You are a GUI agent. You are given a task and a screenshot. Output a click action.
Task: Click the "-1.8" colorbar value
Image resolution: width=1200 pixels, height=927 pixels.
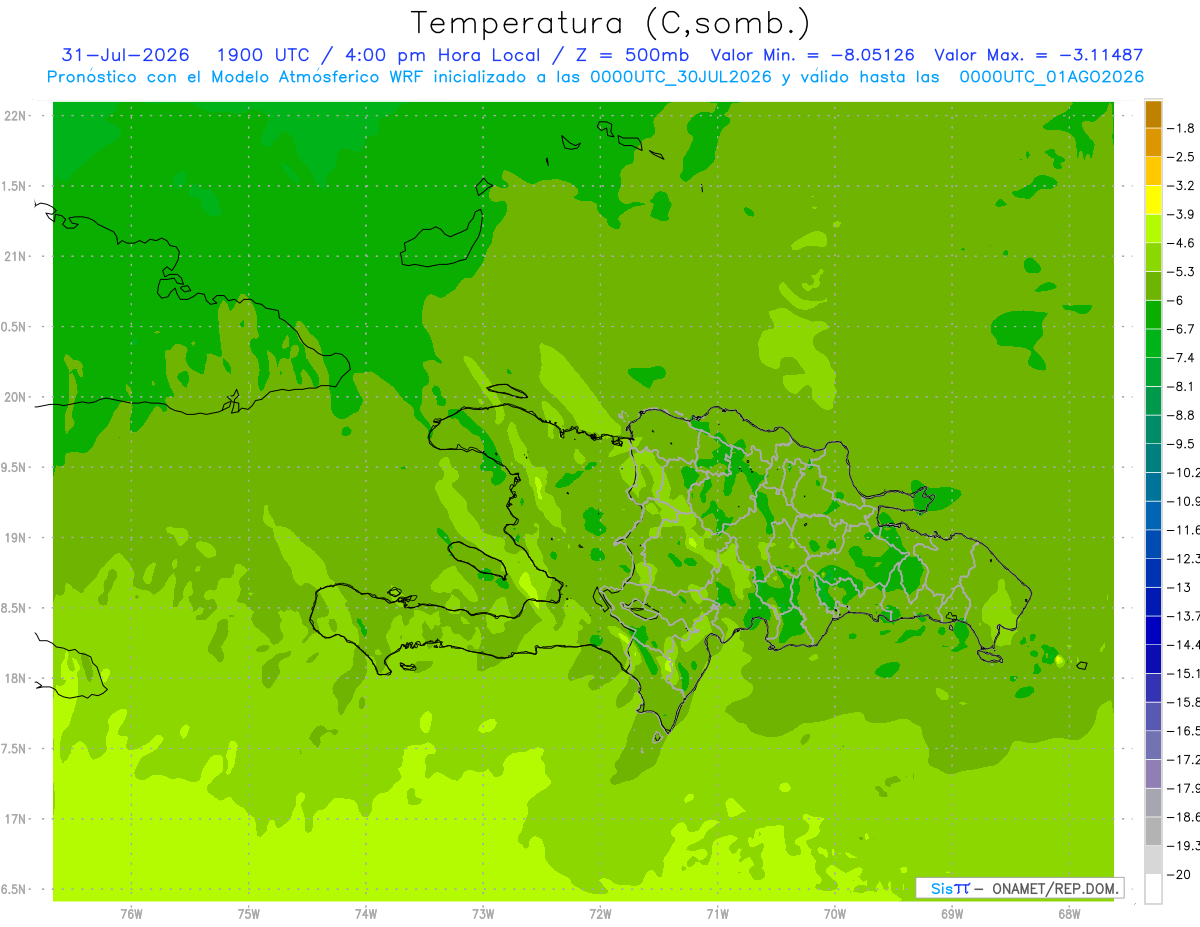tap(1182, 128)
